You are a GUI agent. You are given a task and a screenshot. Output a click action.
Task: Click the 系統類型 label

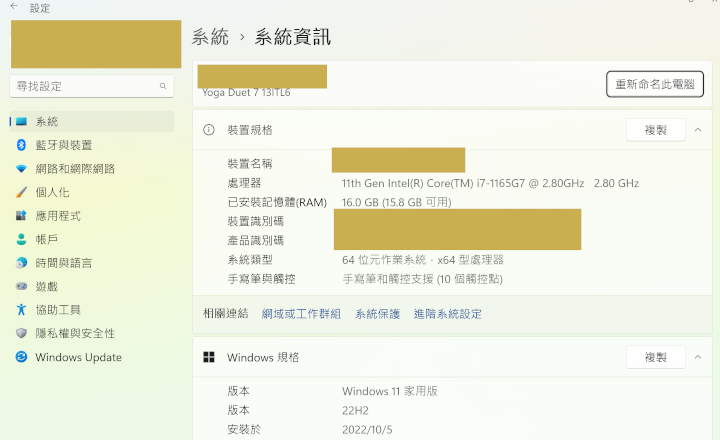250,260
